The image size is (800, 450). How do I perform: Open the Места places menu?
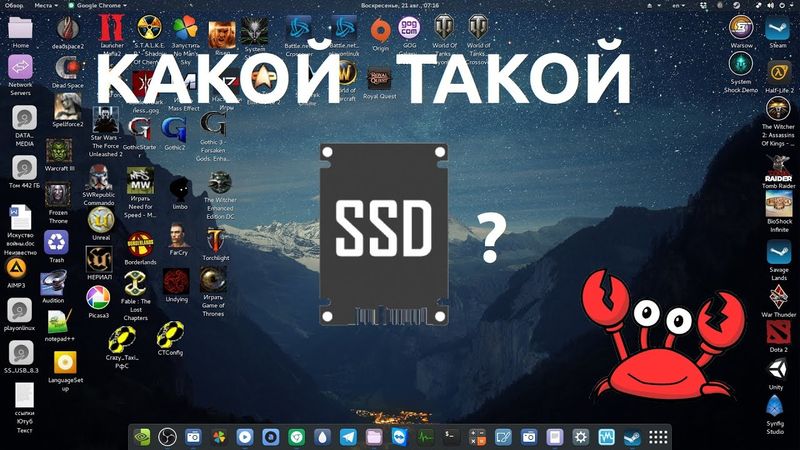pos(46,6)
